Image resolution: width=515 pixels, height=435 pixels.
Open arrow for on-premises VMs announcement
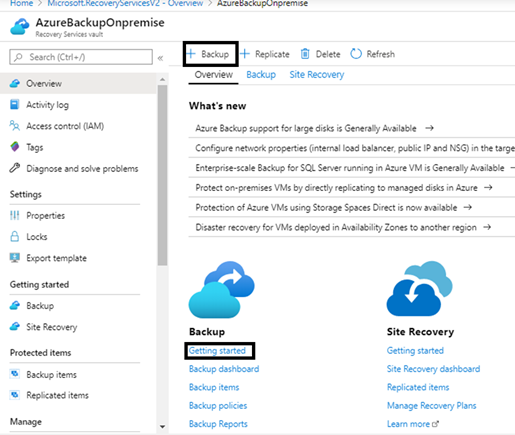click(488, 187)
